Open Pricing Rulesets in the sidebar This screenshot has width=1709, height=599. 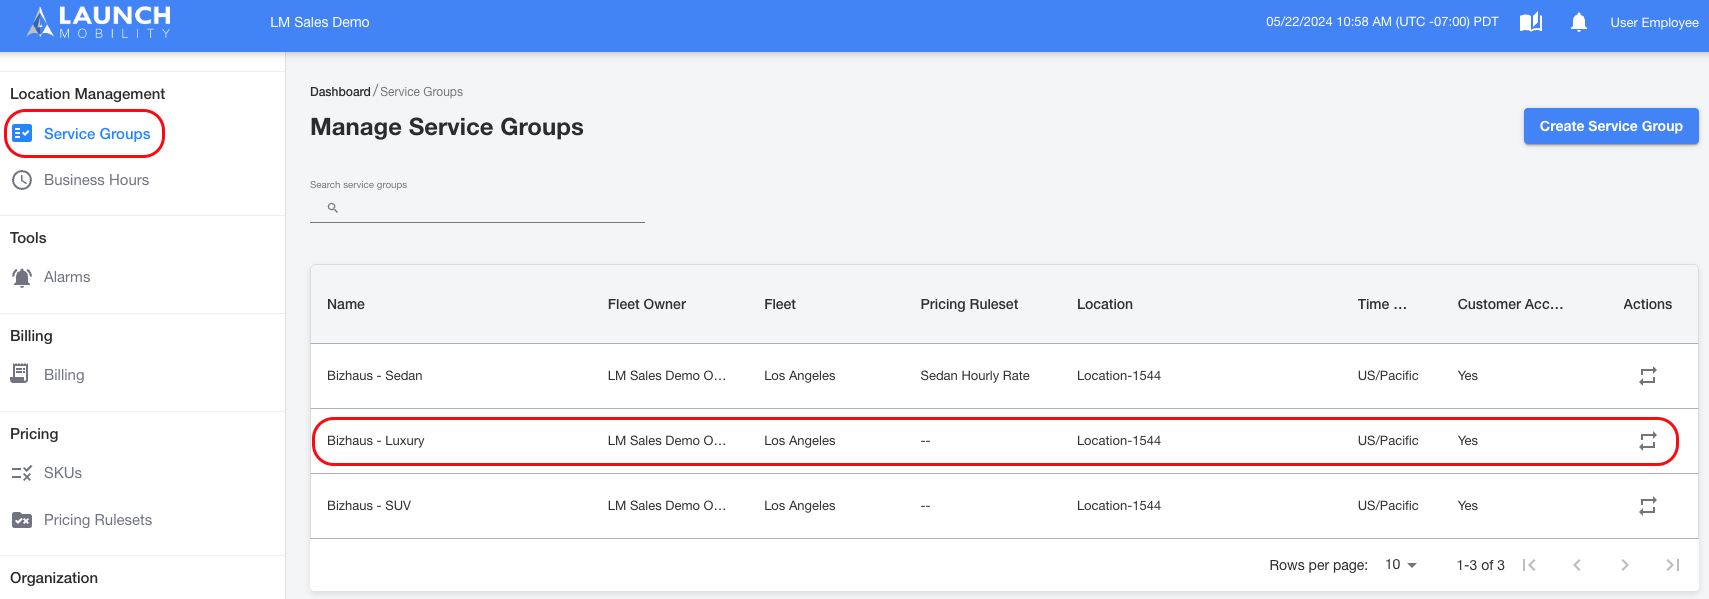point(98,520)
